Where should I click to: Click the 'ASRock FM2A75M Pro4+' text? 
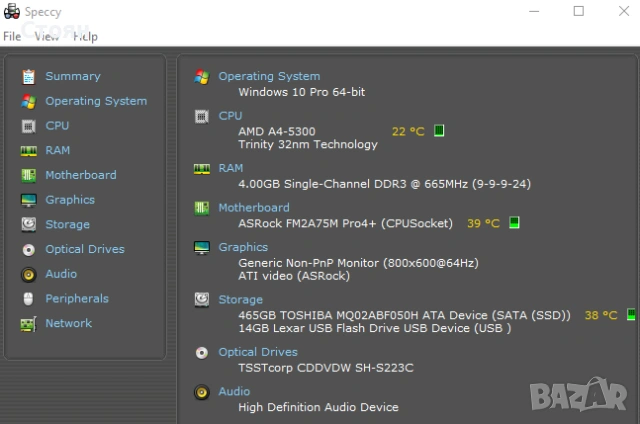point(346,224)
